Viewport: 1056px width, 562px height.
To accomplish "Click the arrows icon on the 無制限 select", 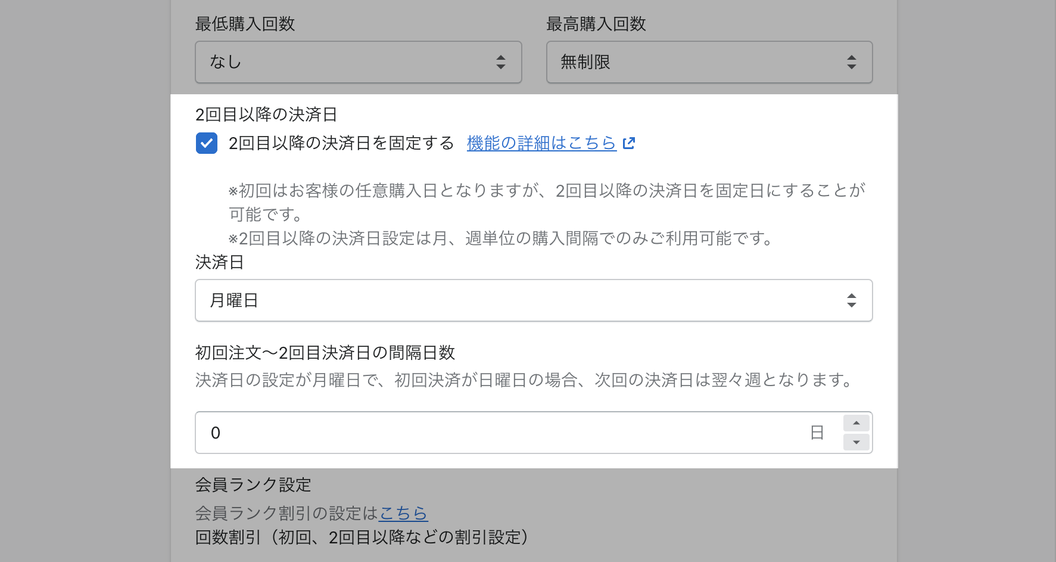I will [x=851, y=62].
